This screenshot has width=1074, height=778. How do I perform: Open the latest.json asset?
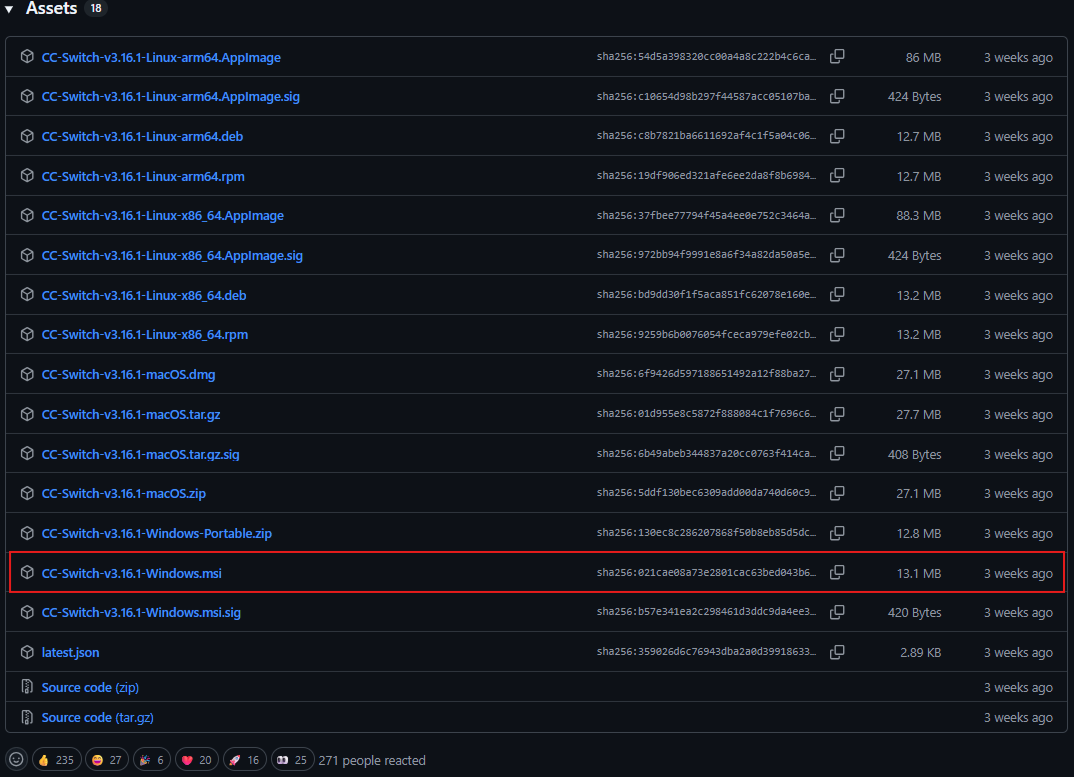pos(71,653)
